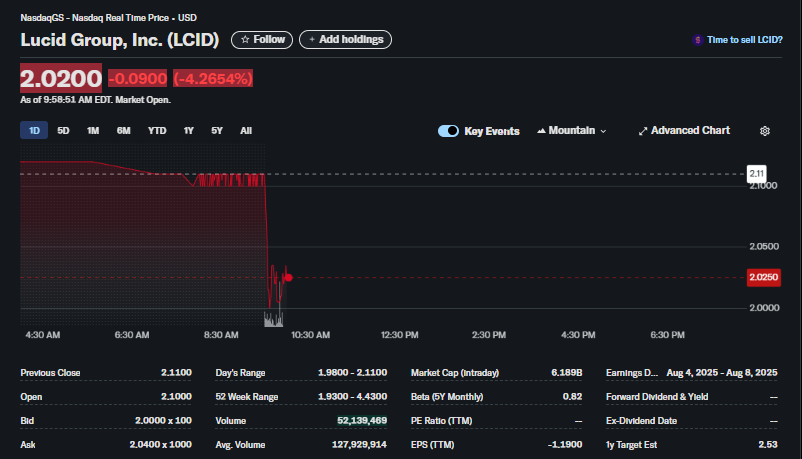Click the Market Cap value 6.189B

pos(567,373)
